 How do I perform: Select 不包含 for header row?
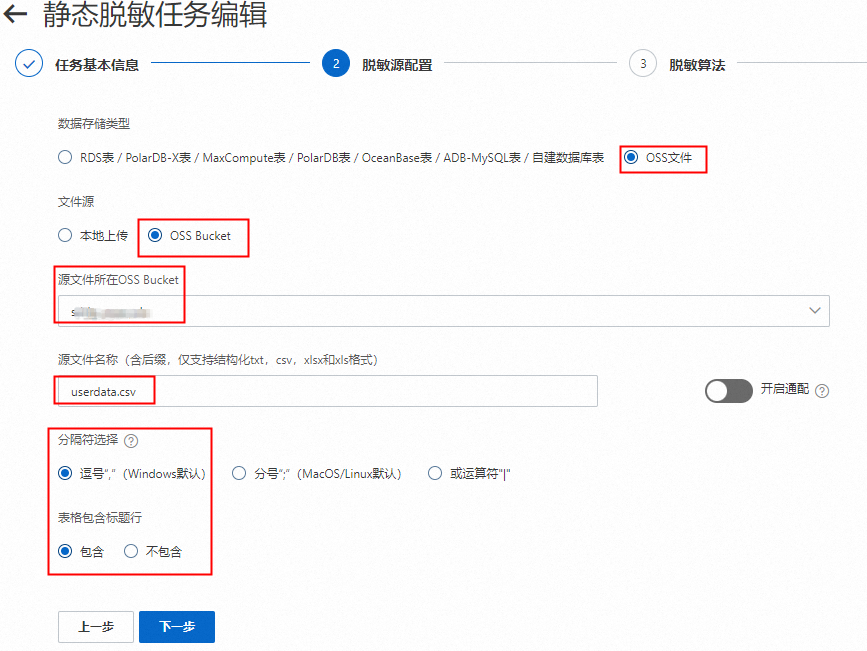coord(131,551)
